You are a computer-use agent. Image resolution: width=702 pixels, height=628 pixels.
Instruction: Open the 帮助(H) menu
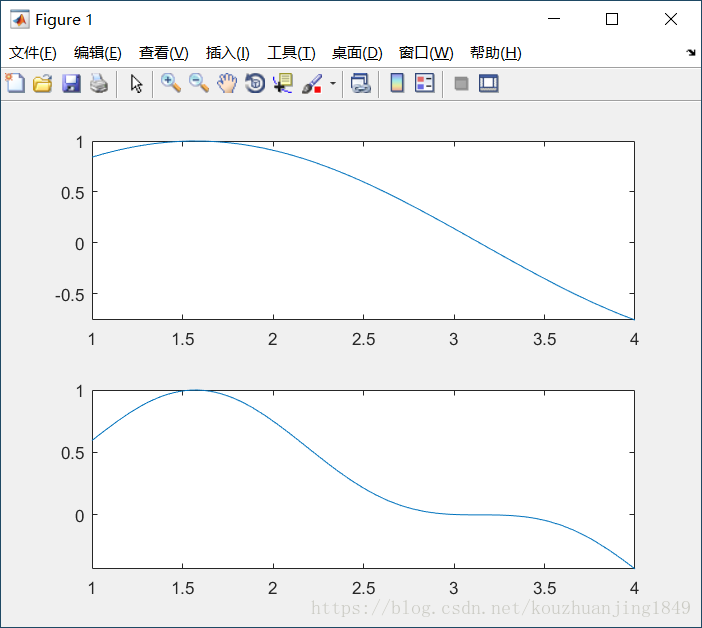pos(496,53)
